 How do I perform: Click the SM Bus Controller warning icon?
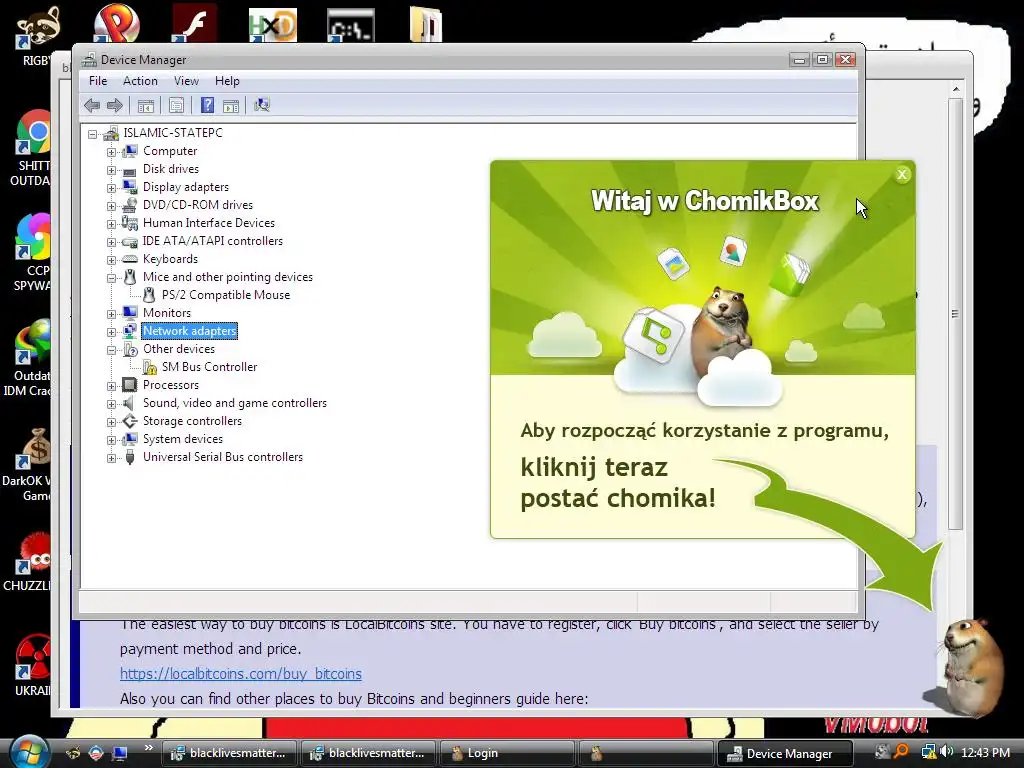[x=150, y=368]
